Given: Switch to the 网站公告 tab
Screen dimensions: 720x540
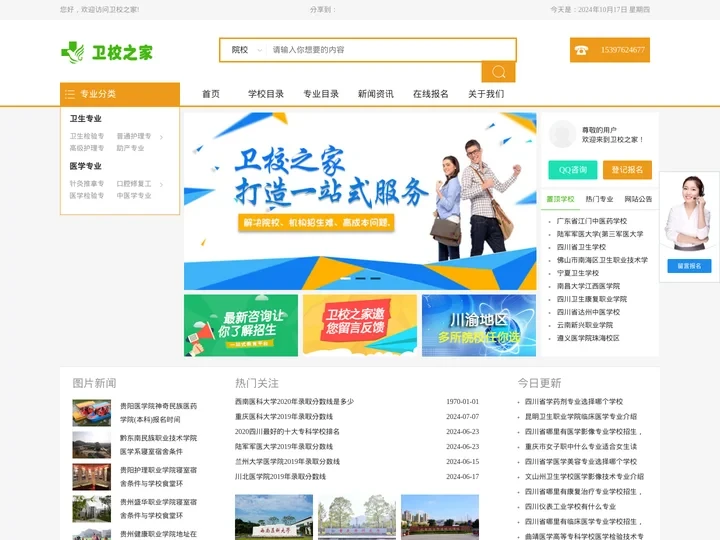Looking at the screenshot, I should coord(638,199).
